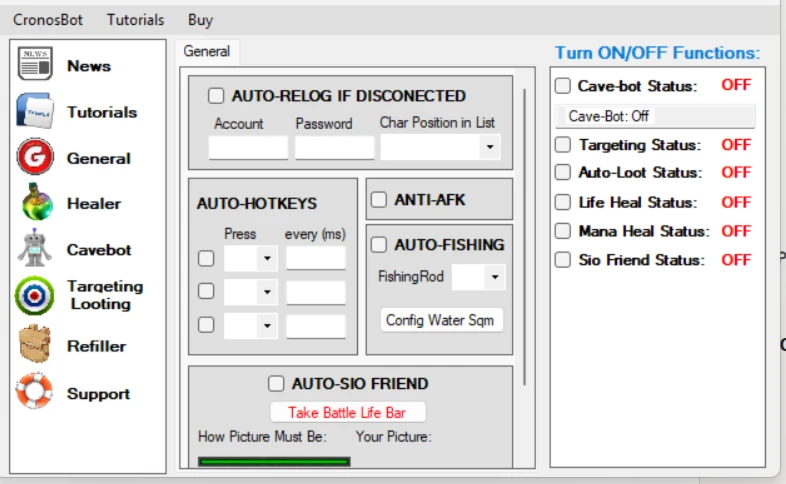Click the Cavebot robot icon

coord(35,248)
